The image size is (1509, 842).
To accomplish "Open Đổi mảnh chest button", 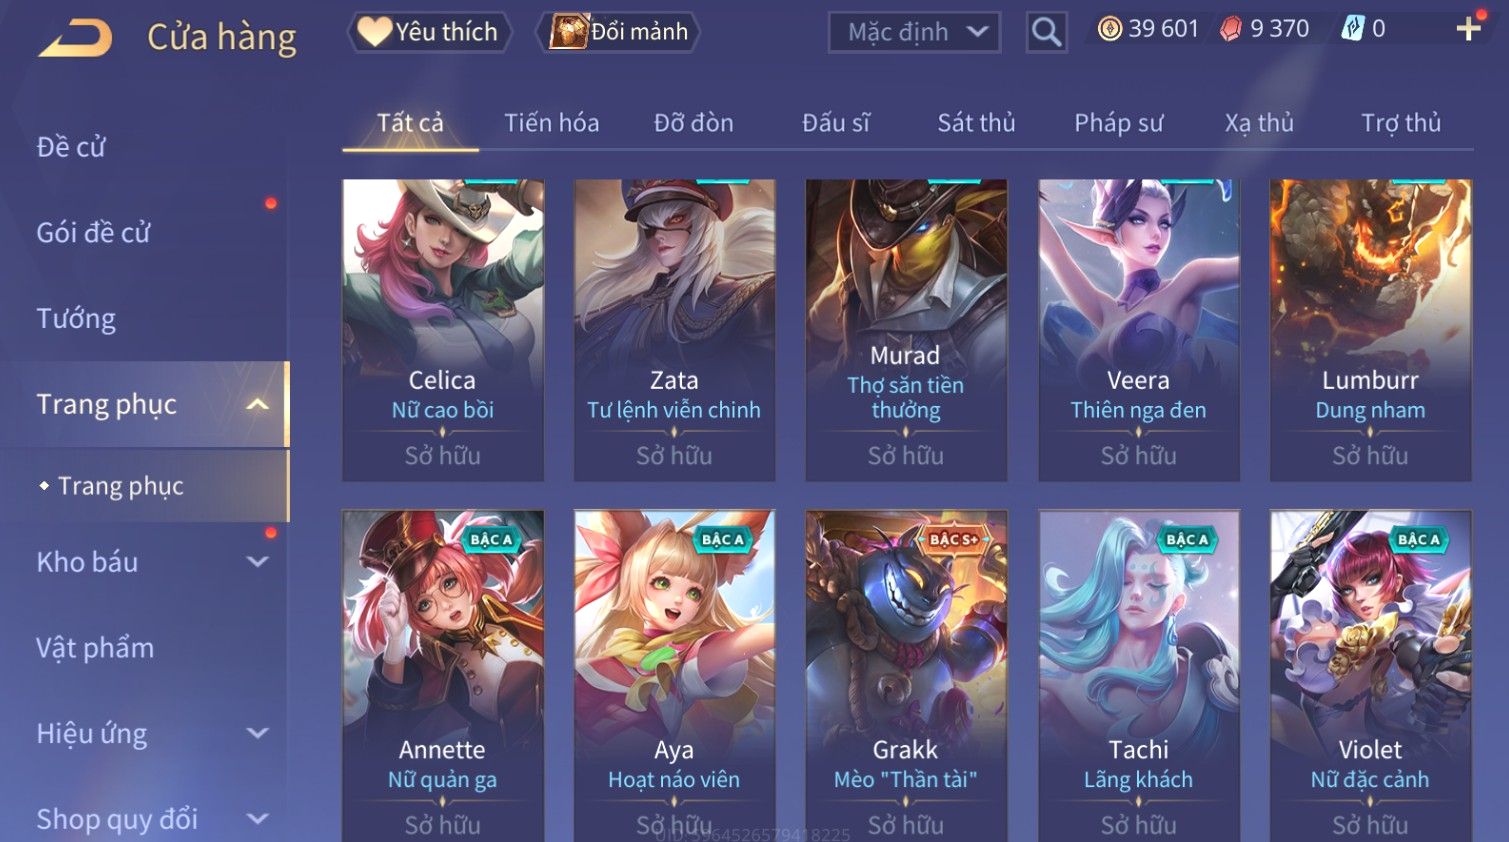I will click(618, 32).
